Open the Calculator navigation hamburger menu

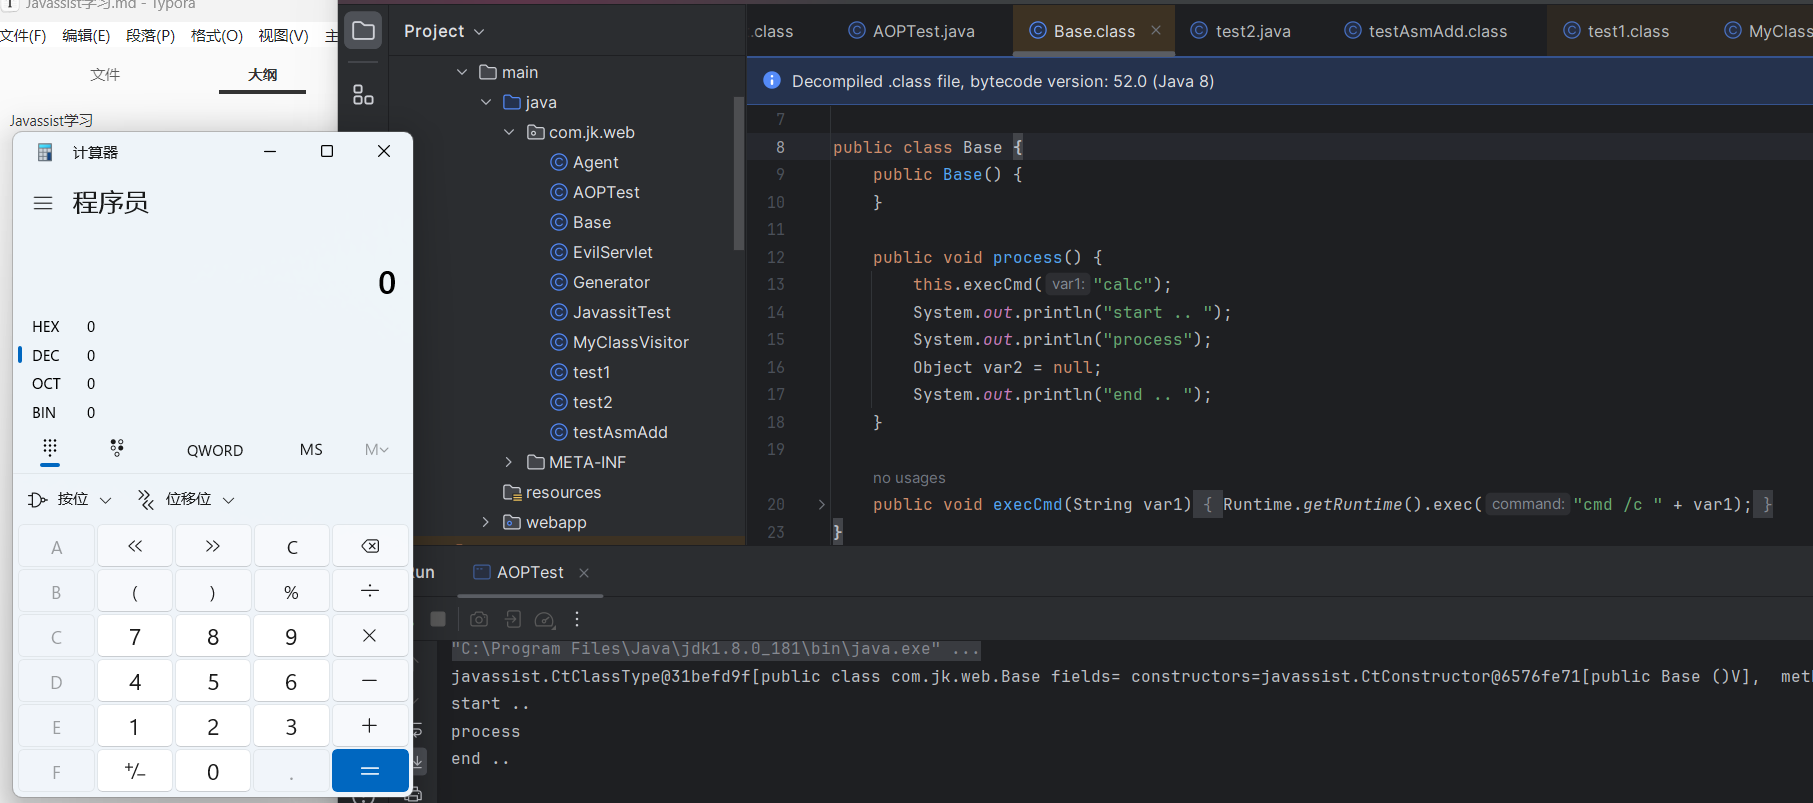43,203
